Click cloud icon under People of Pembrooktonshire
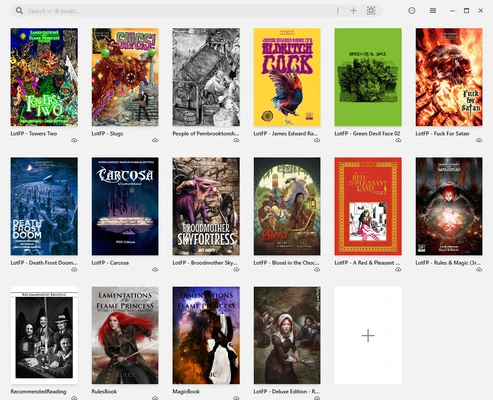Image resolution: width=493 pixels, height=400 pixels. [236, 140]
